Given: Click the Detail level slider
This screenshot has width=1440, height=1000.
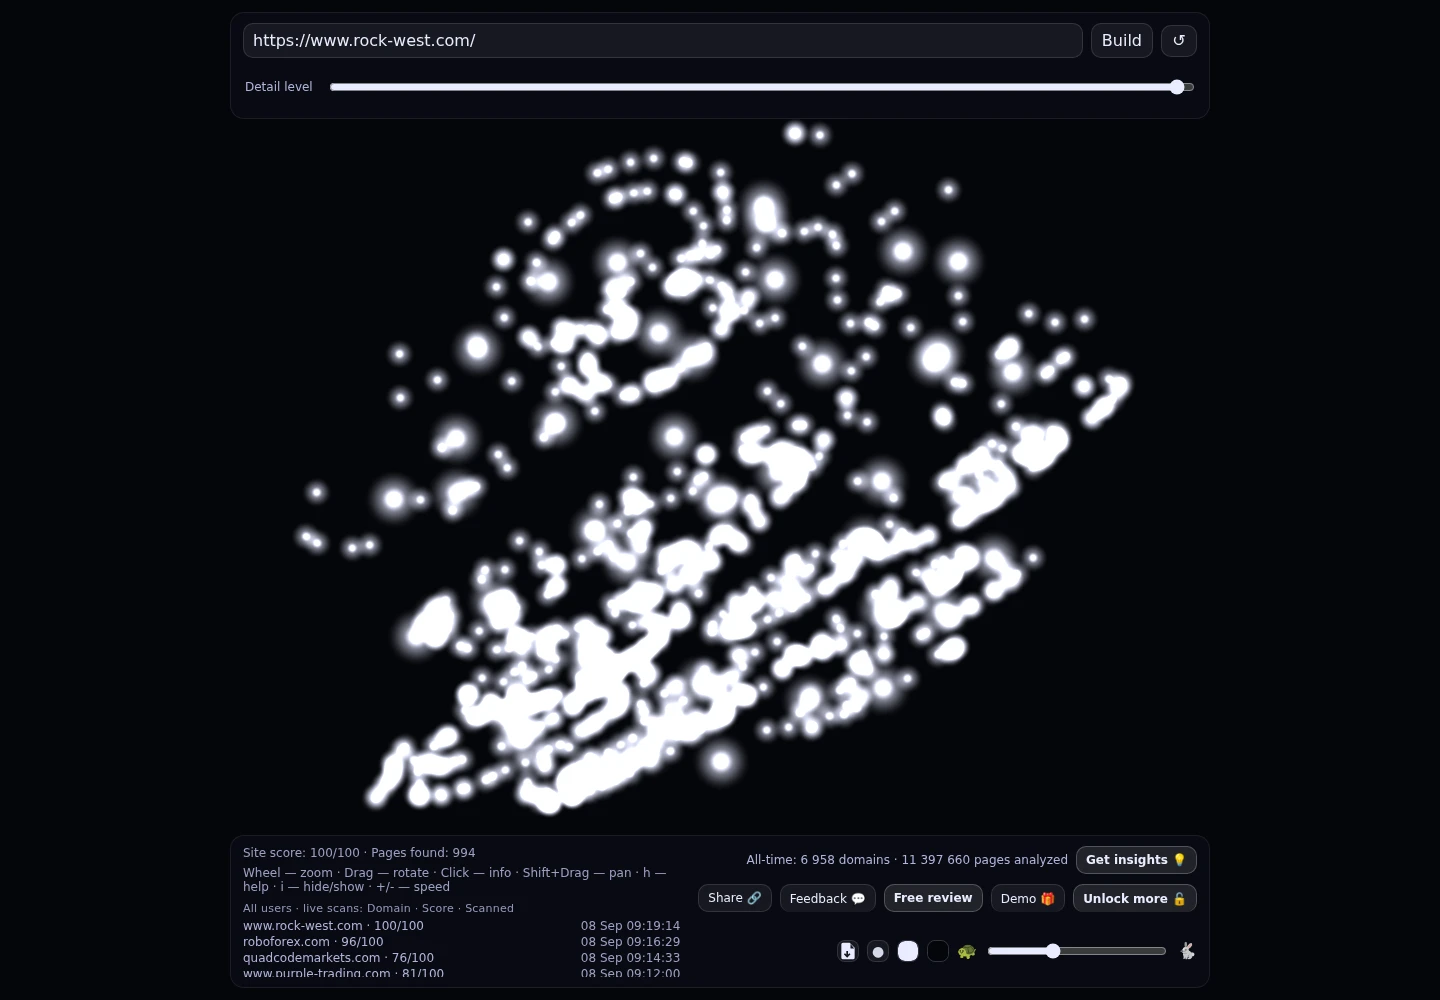Looking at the screenshot, I should coord(762,87).
